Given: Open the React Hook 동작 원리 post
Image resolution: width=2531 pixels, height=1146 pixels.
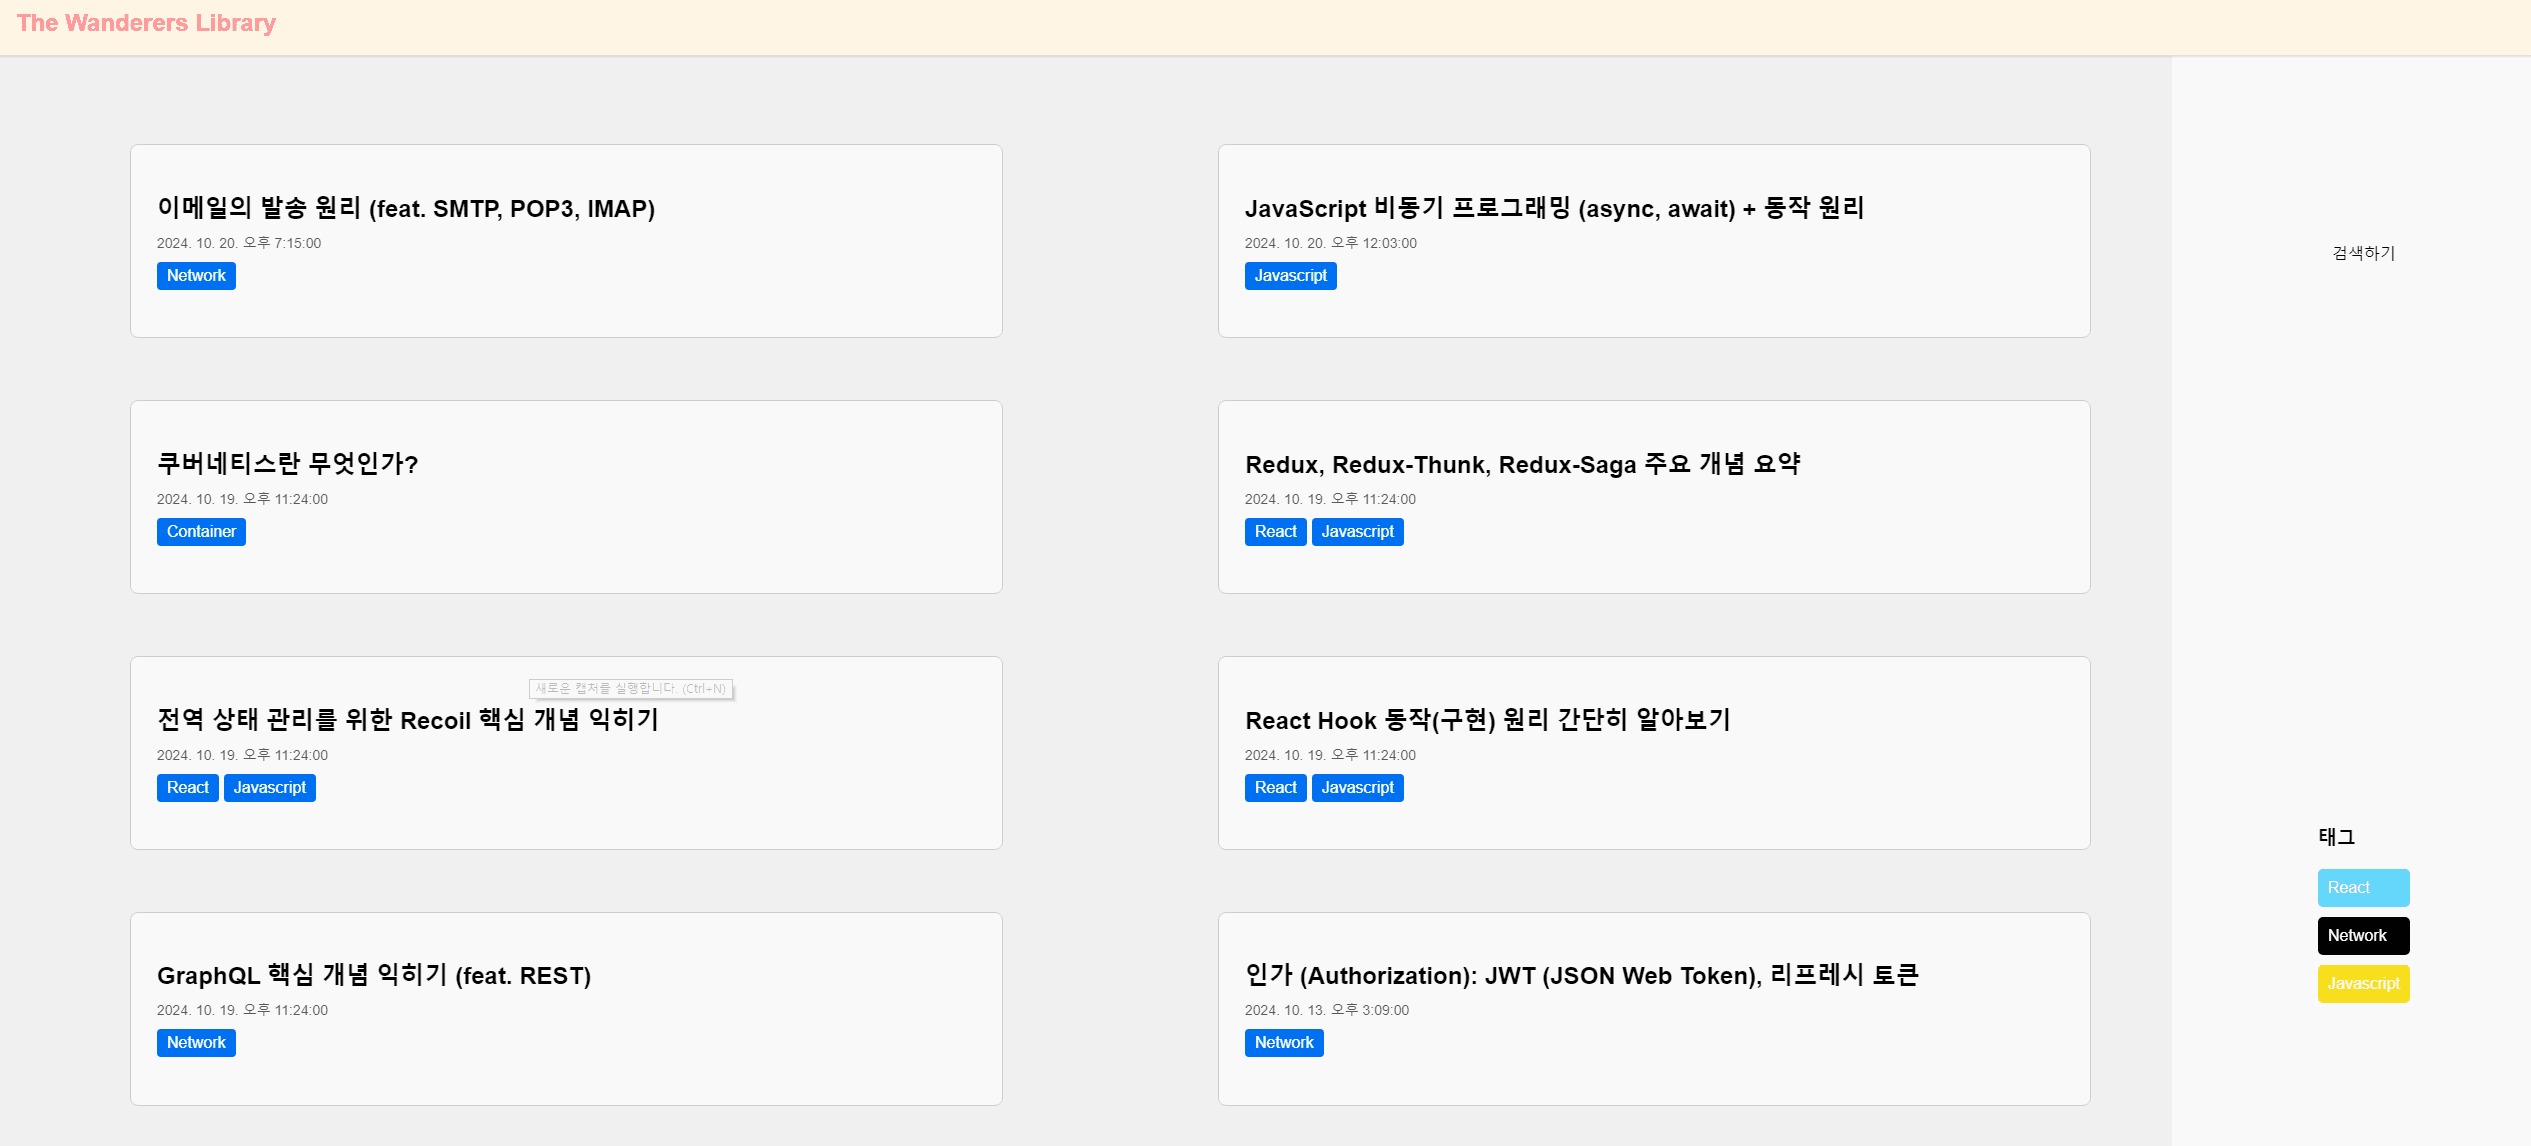Looking at the screenshot, I should pos(1487,720).
